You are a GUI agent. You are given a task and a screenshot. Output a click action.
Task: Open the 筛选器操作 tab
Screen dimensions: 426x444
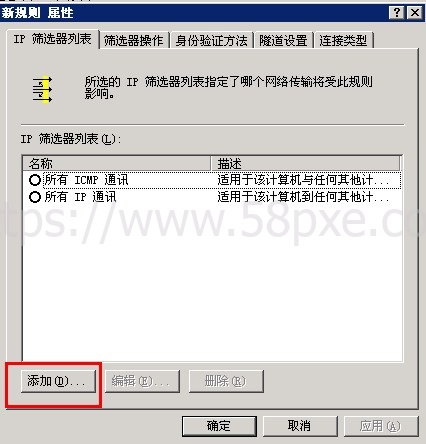134,41
